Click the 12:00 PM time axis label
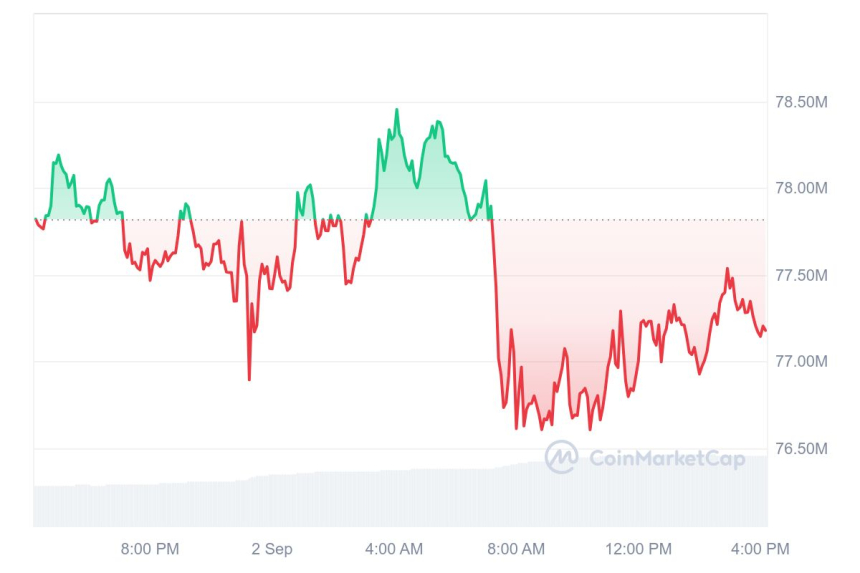860x573 pixels. pos(640,549)
